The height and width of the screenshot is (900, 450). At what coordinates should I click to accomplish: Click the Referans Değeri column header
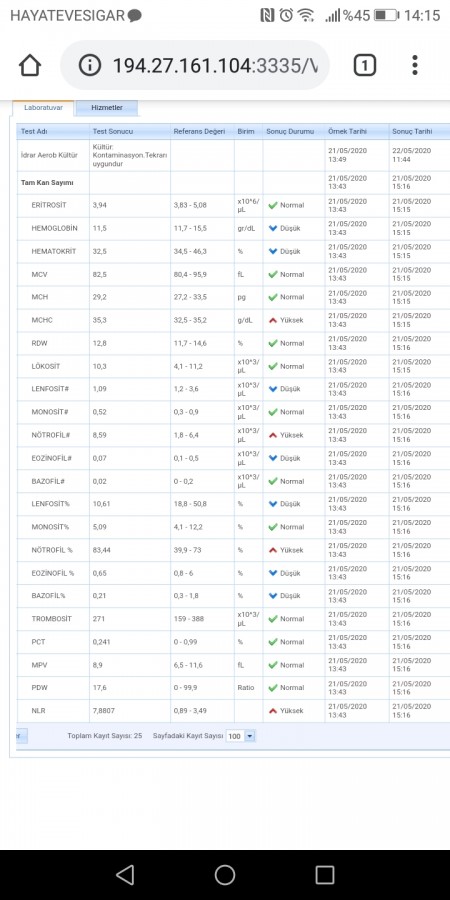pos(202,131)
